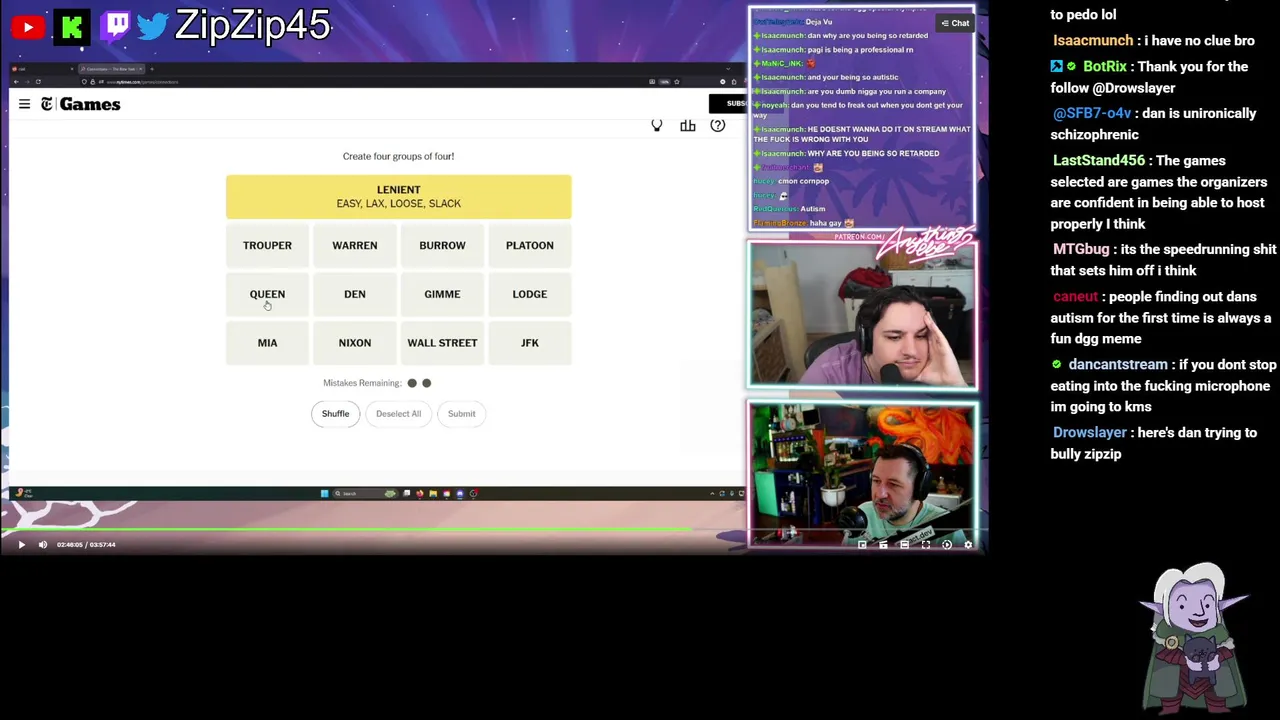Screen dimensions: 1280x720
Task: Click the caneut username in chat
Action: 1075,297
